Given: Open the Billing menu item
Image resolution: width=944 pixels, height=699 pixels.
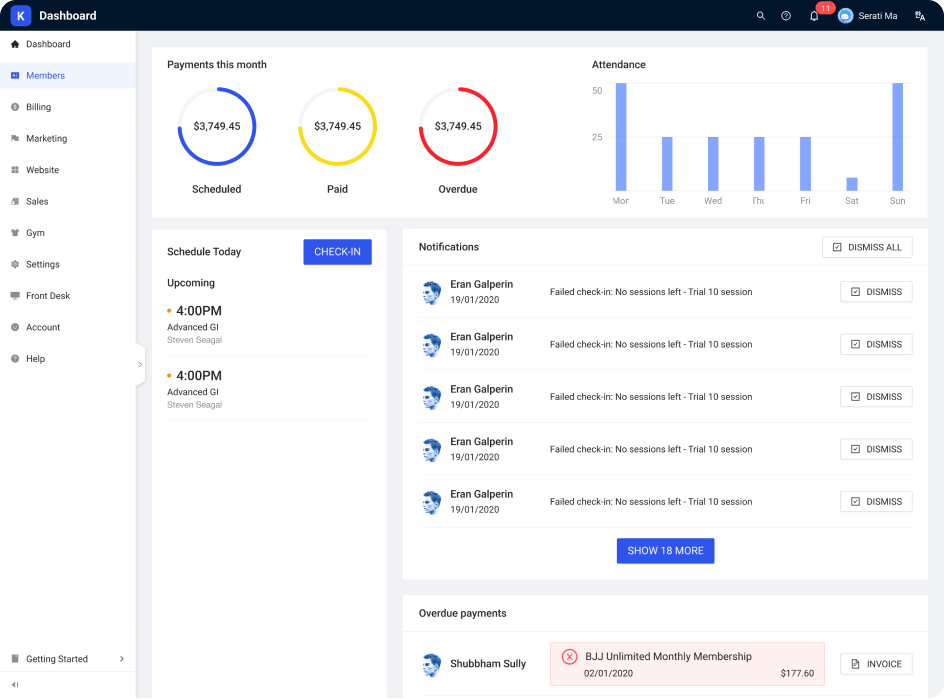Looking at the screenshot, I should coord(38,107).
